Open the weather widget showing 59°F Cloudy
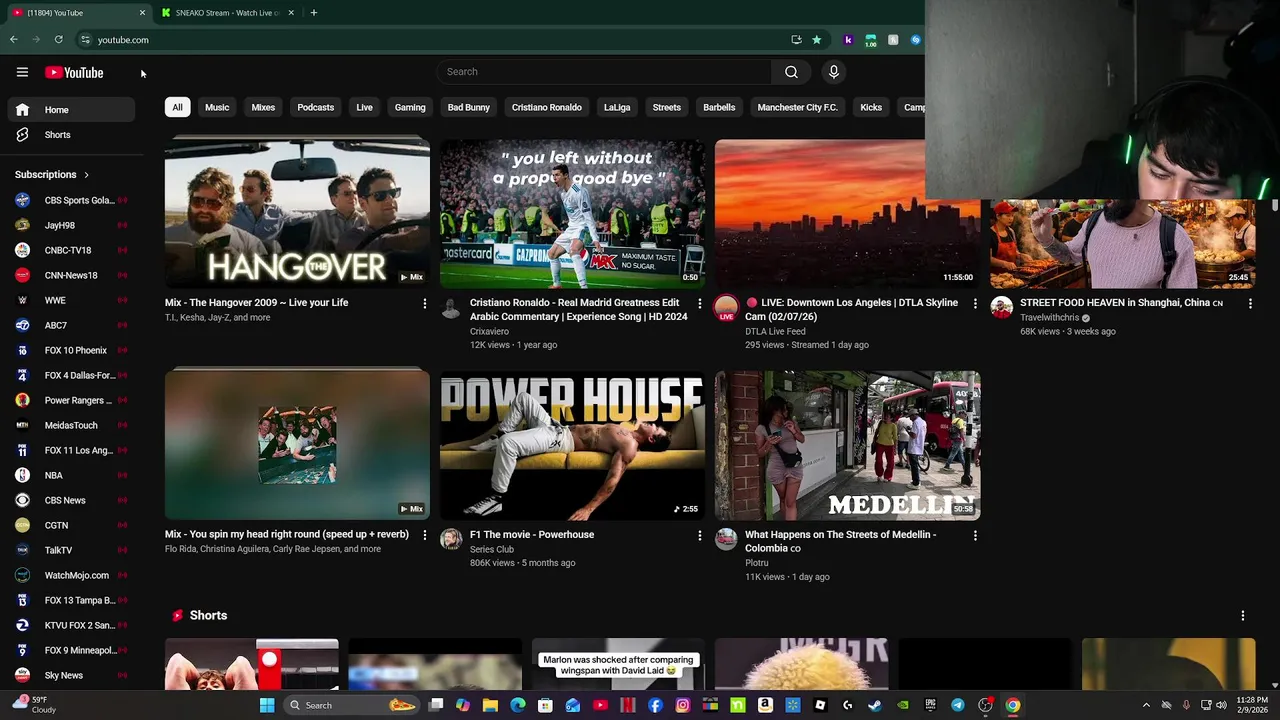This screenshot has height=720, width=1280. coord(34,705)
